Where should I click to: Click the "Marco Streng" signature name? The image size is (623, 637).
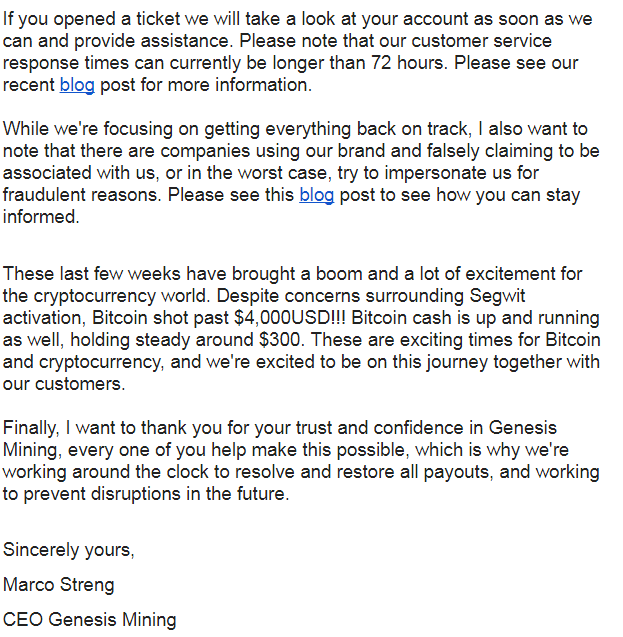click(59, 584)
